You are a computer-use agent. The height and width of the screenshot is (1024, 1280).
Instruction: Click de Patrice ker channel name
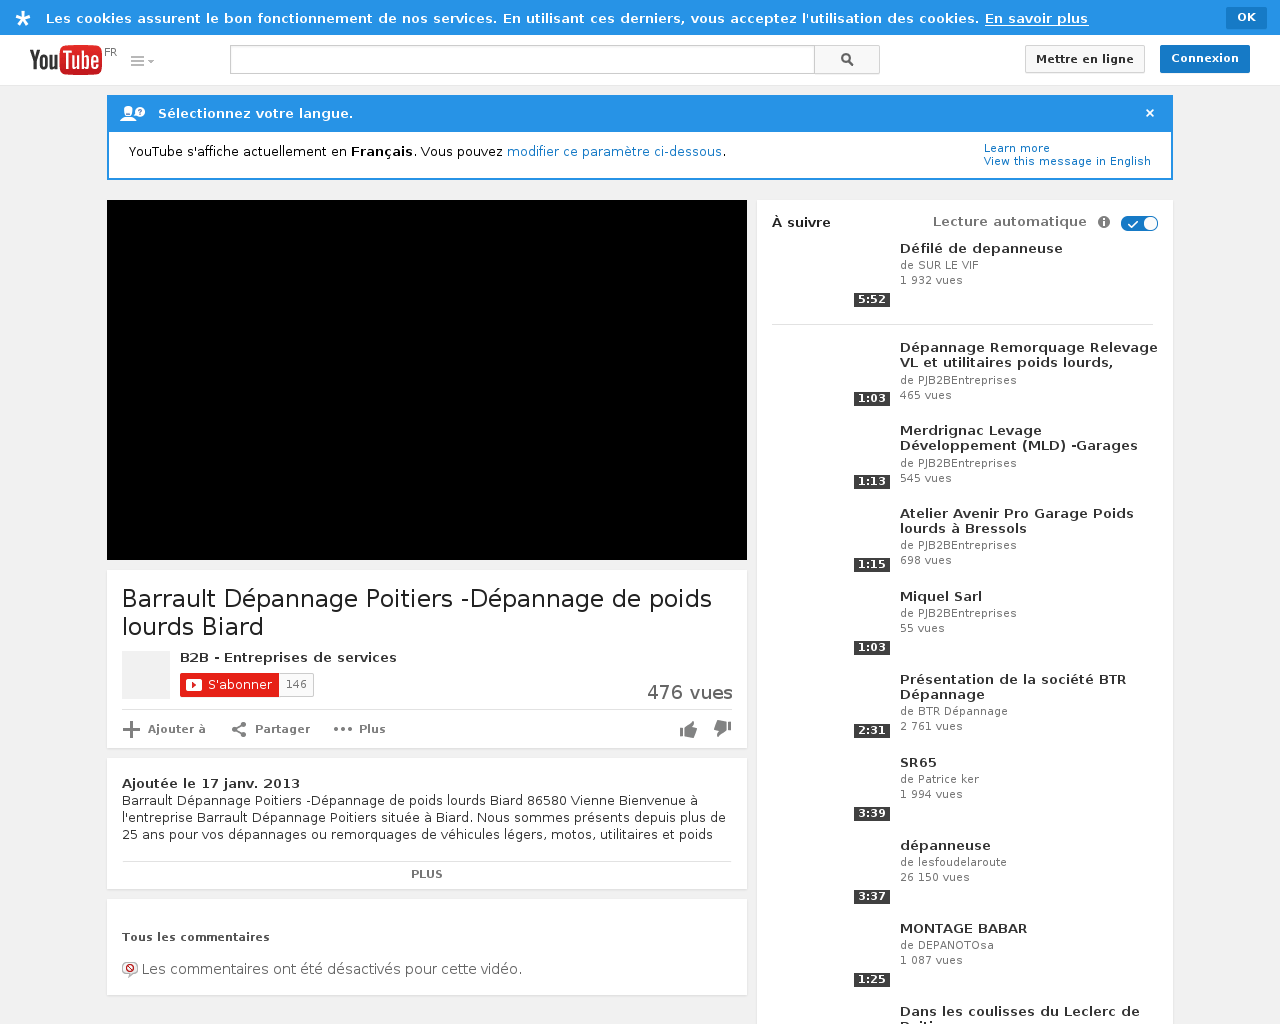939,780
